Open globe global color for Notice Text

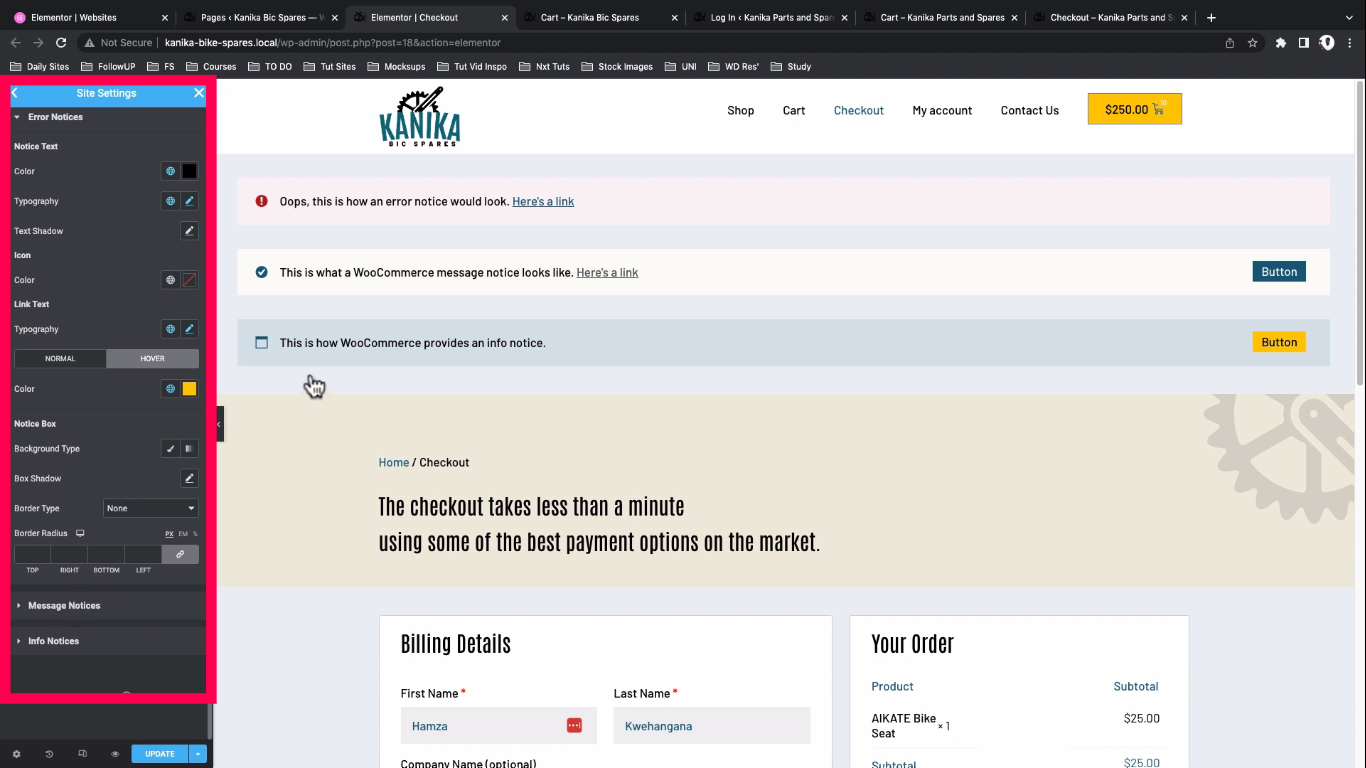coord(170,171)
